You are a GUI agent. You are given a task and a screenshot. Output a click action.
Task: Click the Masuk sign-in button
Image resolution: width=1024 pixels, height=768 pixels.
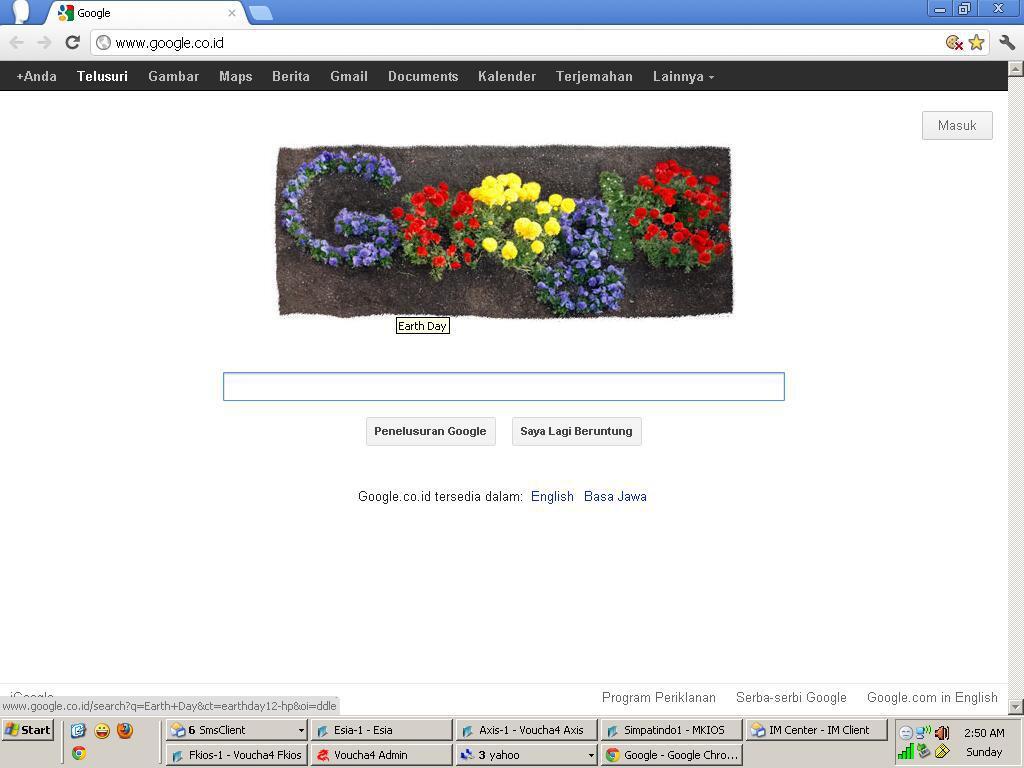tap(957, 125)
